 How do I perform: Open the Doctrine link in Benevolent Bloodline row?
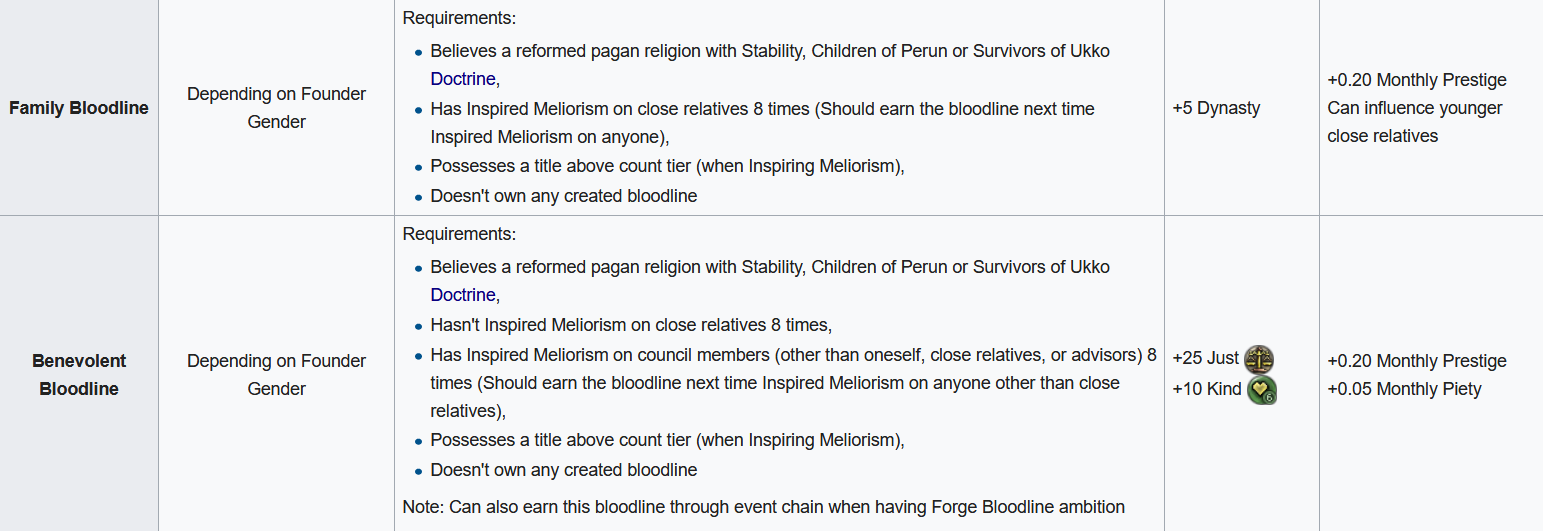(463, 295)
